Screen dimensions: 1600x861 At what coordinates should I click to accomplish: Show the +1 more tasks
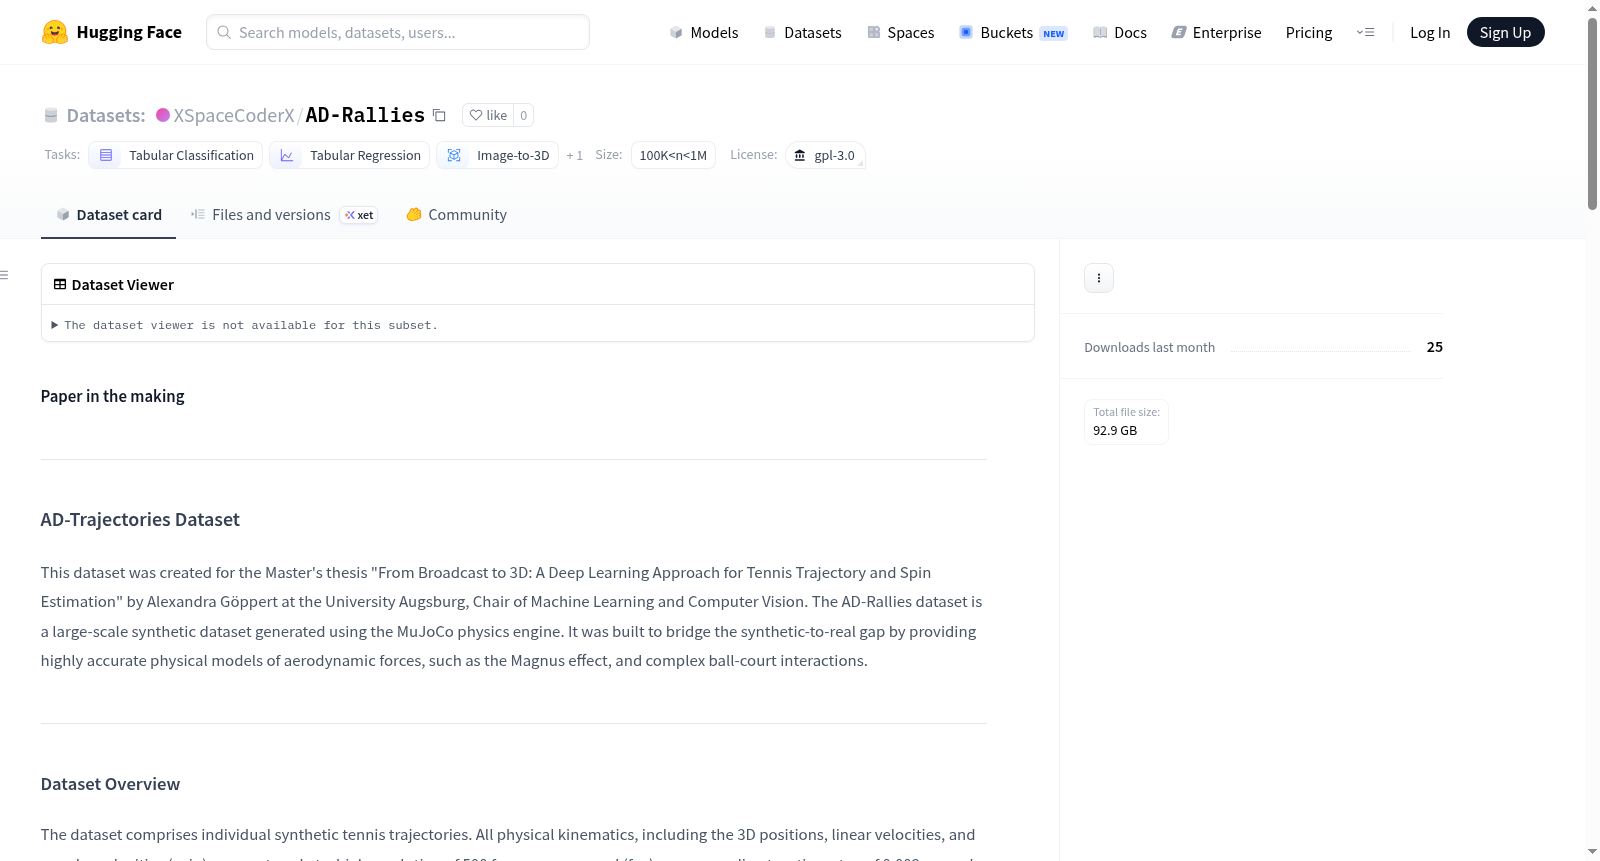(574, 155)
